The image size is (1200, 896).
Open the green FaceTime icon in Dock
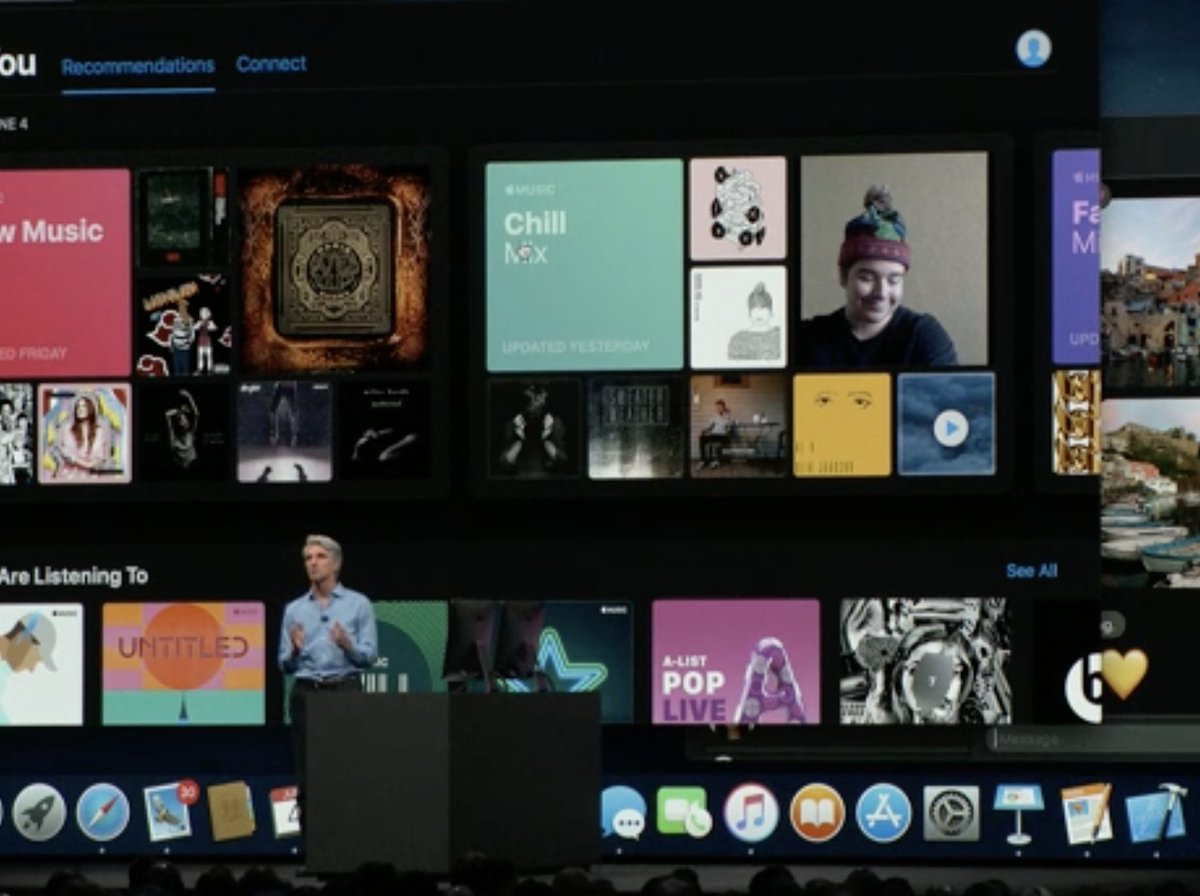pyautogui.click(x=685, y=811)
